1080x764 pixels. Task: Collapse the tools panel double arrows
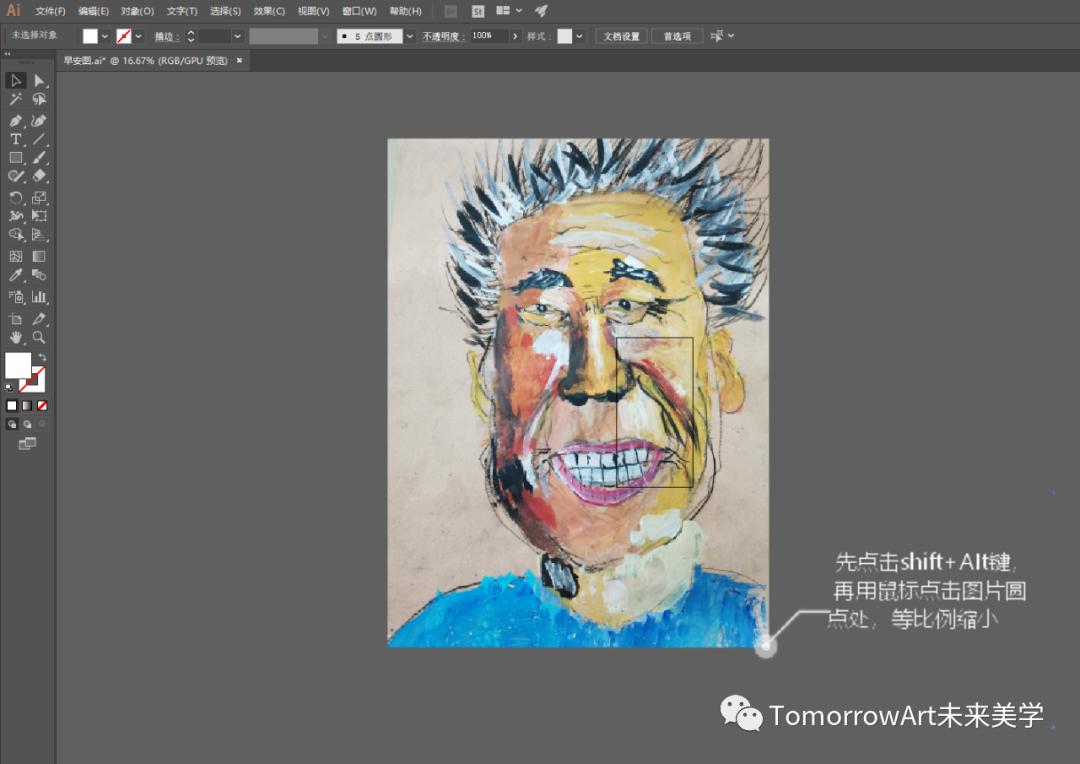(x=8, y=54)
